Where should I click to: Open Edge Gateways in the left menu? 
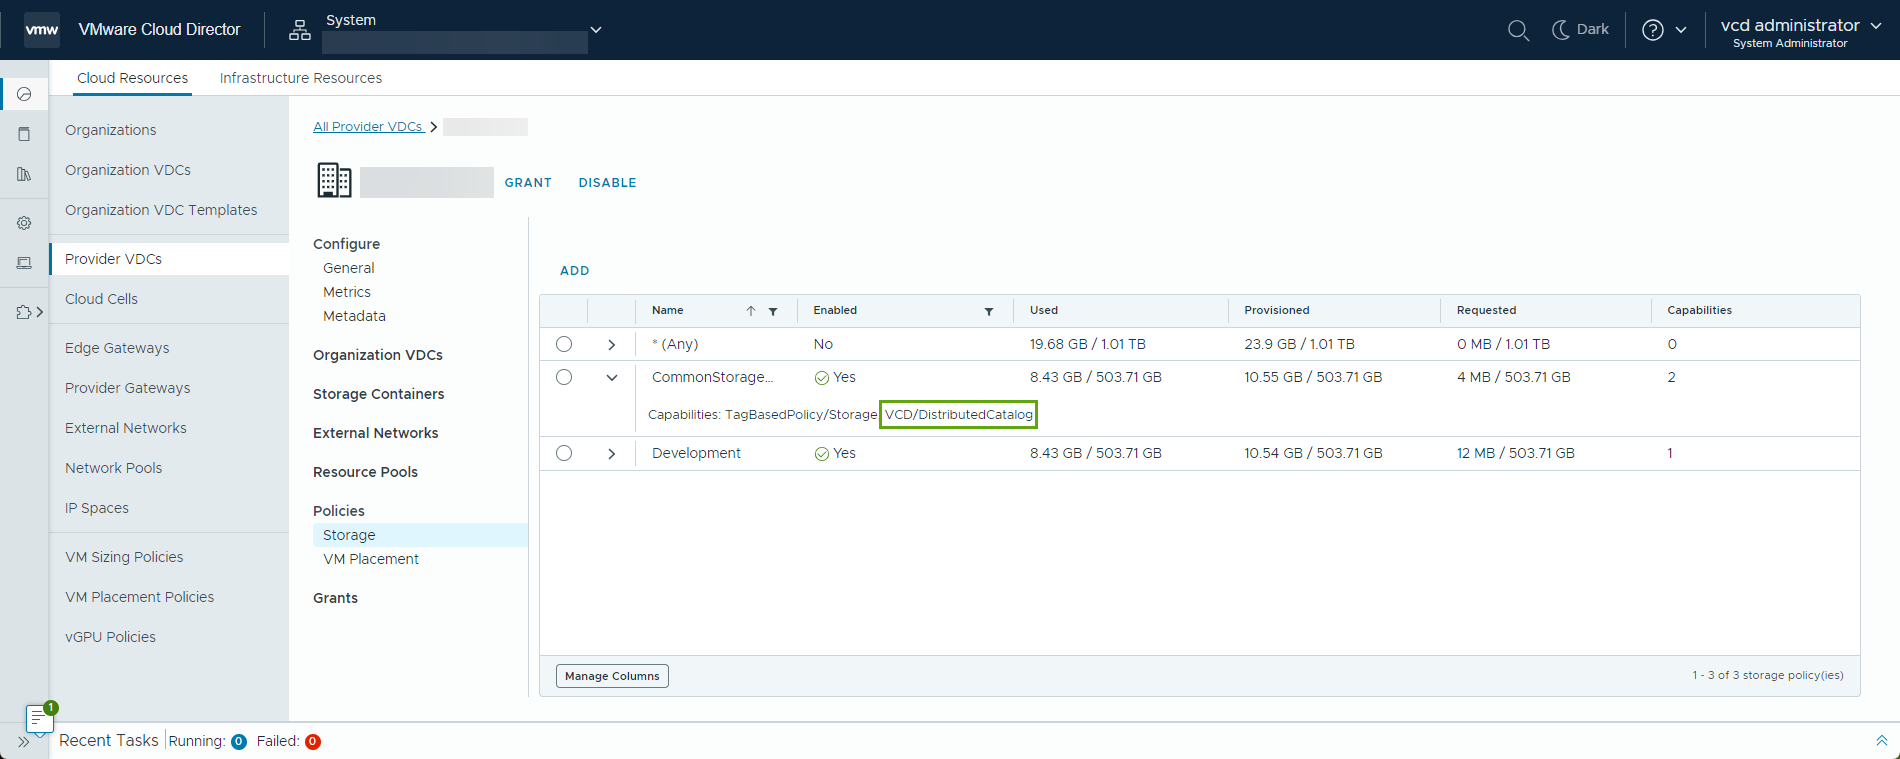(x=117, y=348)
